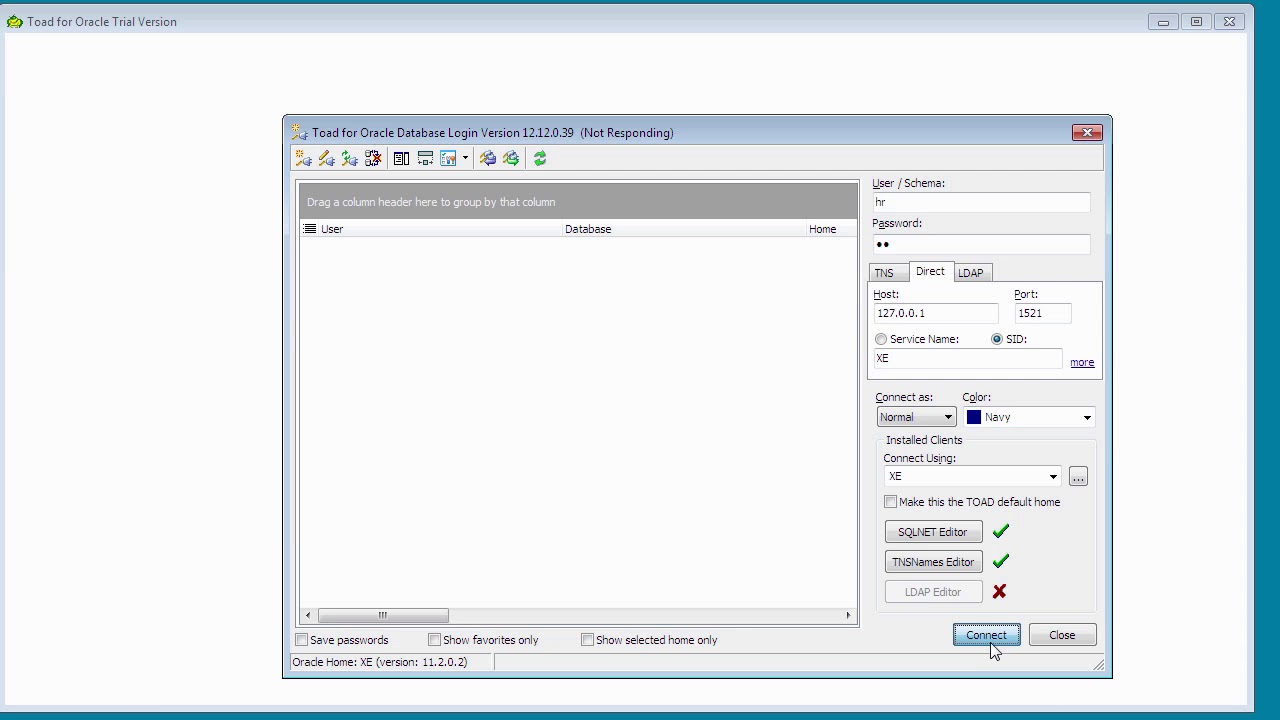Sort by the User column header

pyautogui.click(x=441, y=229)
